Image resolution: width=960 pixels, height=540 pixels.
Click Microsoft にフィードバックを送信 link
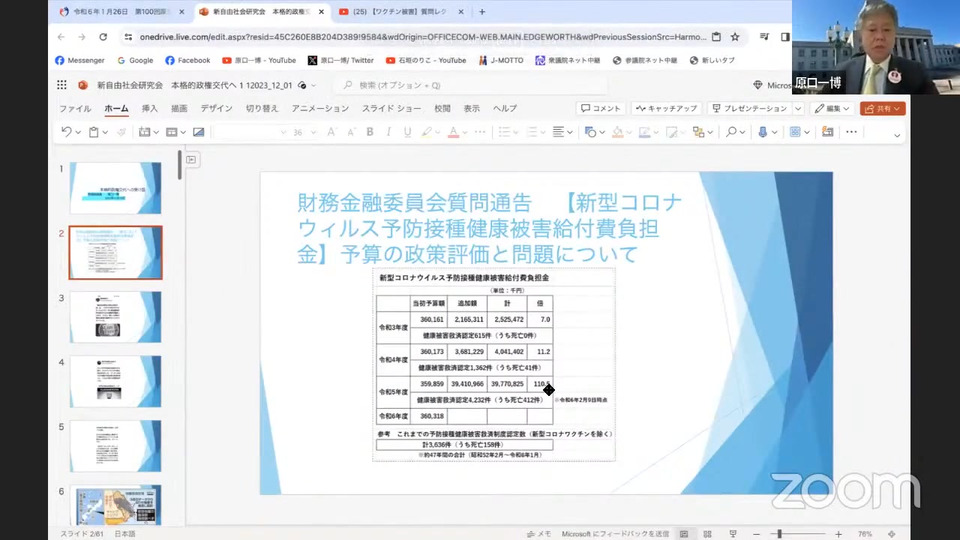click(x=615, y=534)
